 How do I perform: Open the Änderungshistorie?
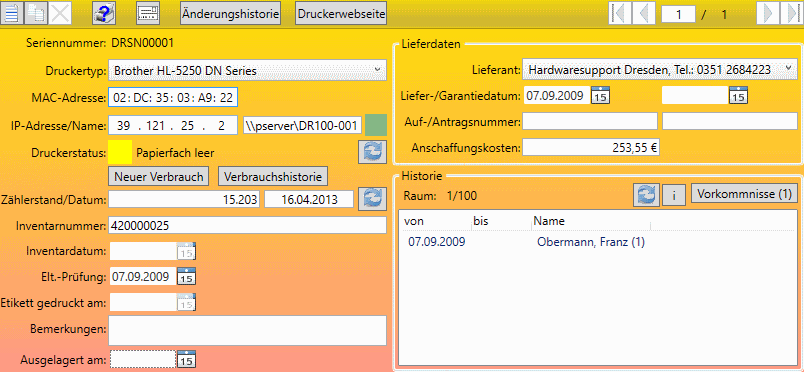(231, 14)
